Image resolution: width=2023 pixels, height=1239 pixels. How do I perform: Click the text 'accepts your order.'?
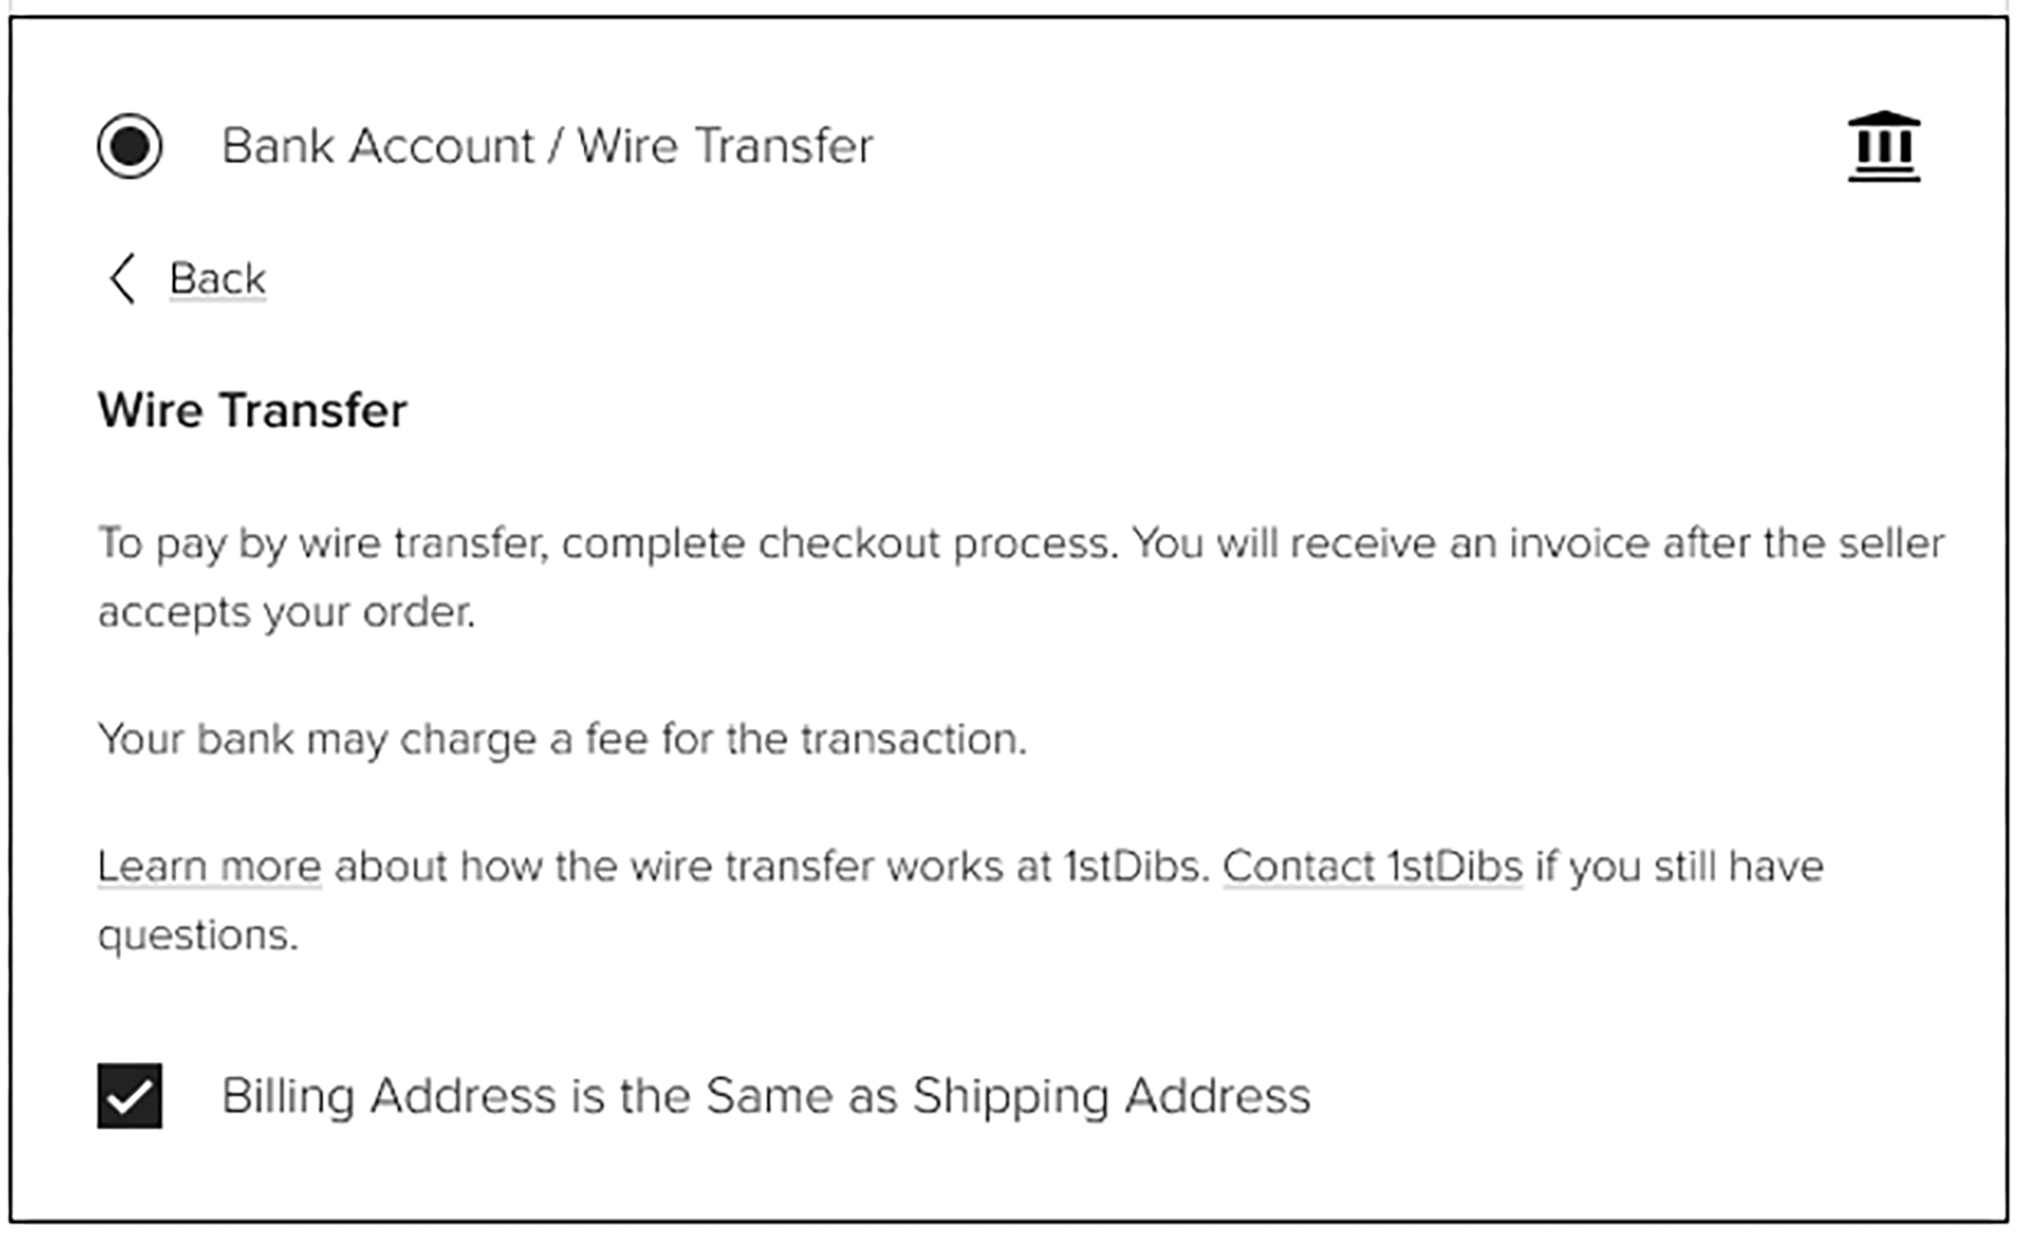(x=286, y=612)
